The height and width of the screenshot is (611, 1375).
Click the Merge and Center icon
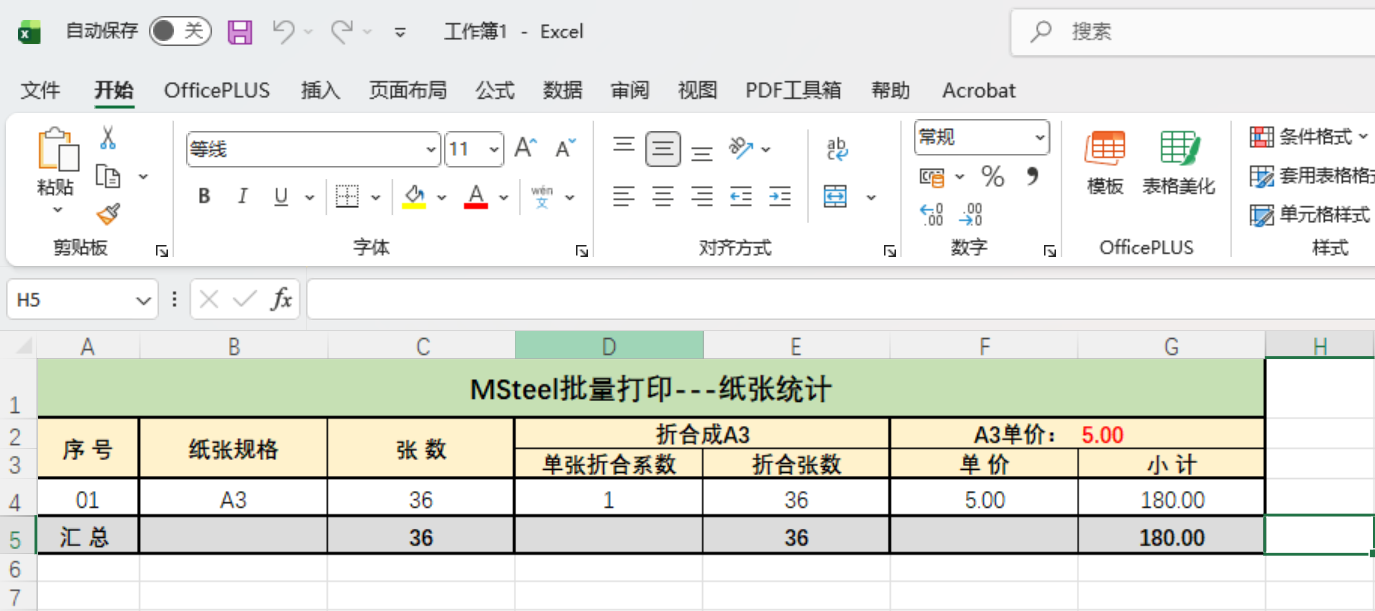tap(835, 197)
